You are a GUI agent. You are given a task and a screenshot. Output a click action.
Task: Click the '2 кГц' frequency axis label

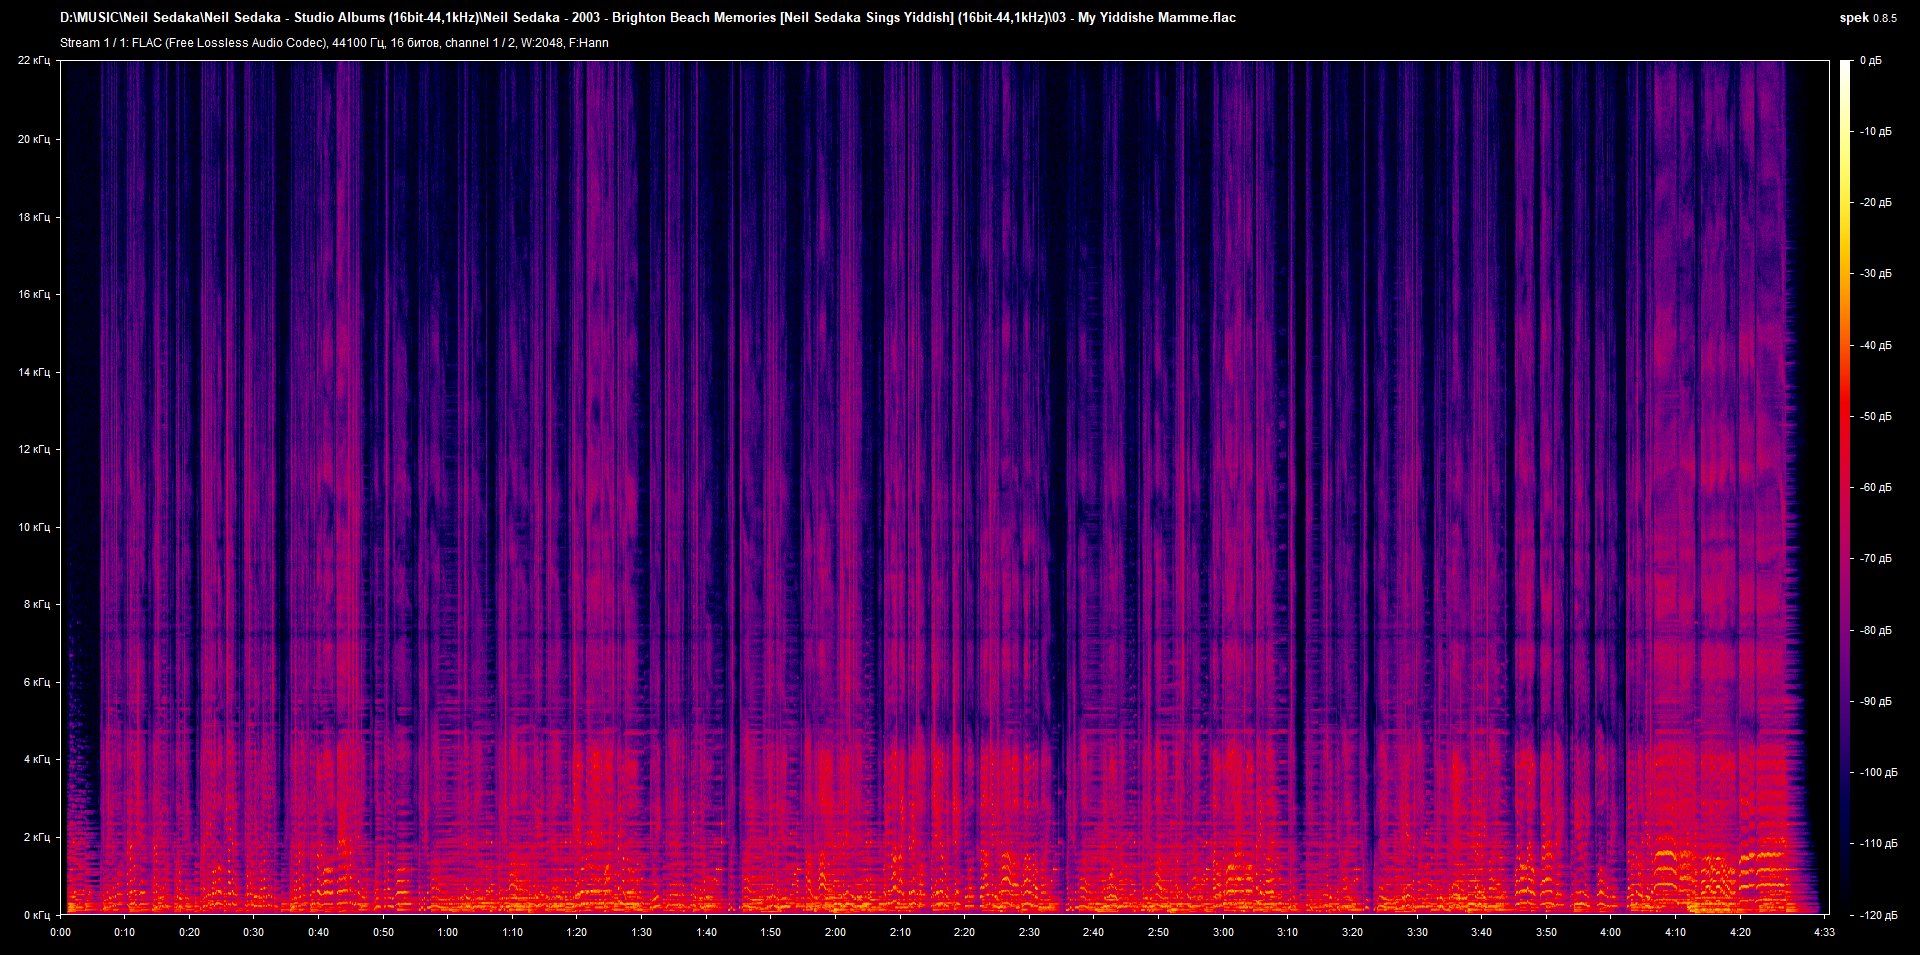coord(37,837)
